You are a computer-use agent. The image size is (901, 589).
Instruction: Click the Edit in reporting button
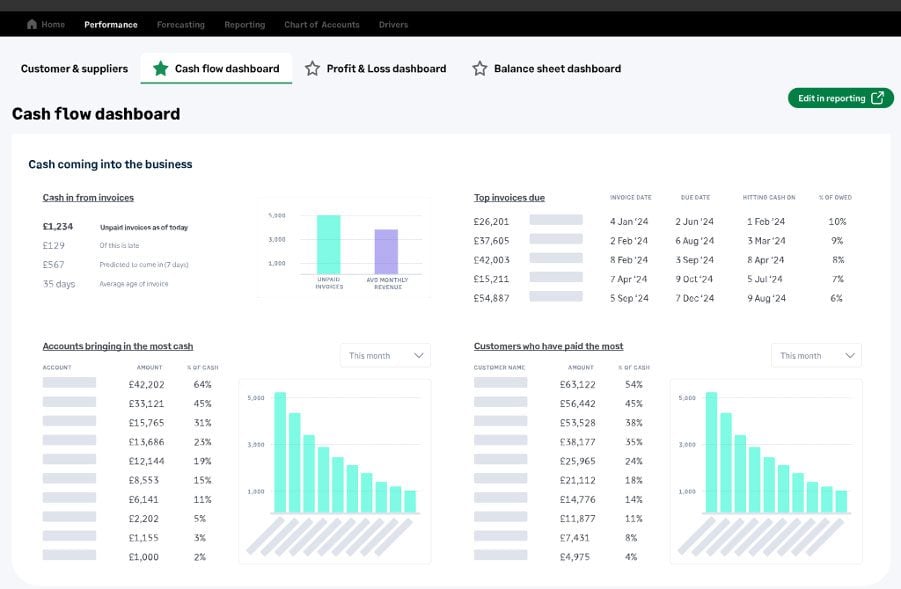click(x=840, y=98)
